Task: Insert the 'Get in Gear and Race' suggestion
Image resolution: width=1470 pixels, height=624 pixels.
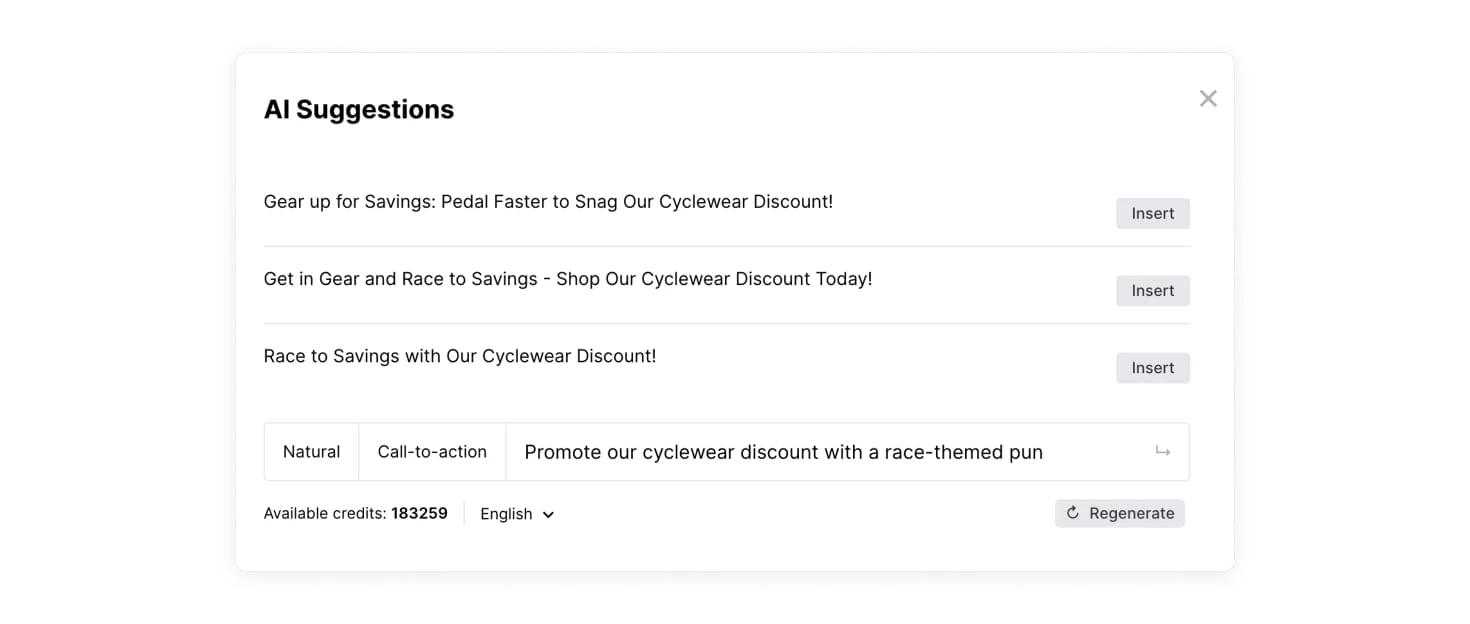Action: 1152,290
